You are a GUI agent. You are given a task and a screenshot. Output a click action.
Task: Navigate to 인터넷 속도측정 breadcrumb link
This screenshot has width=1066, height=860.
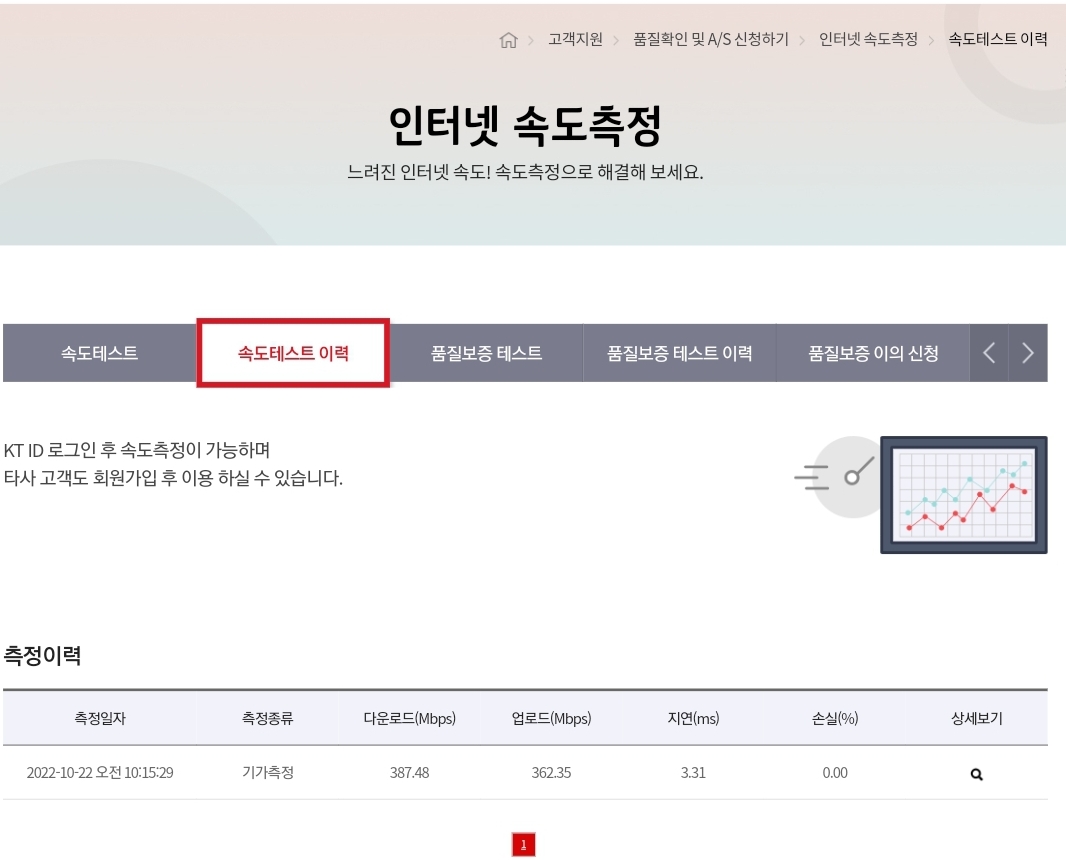(868, 39)
